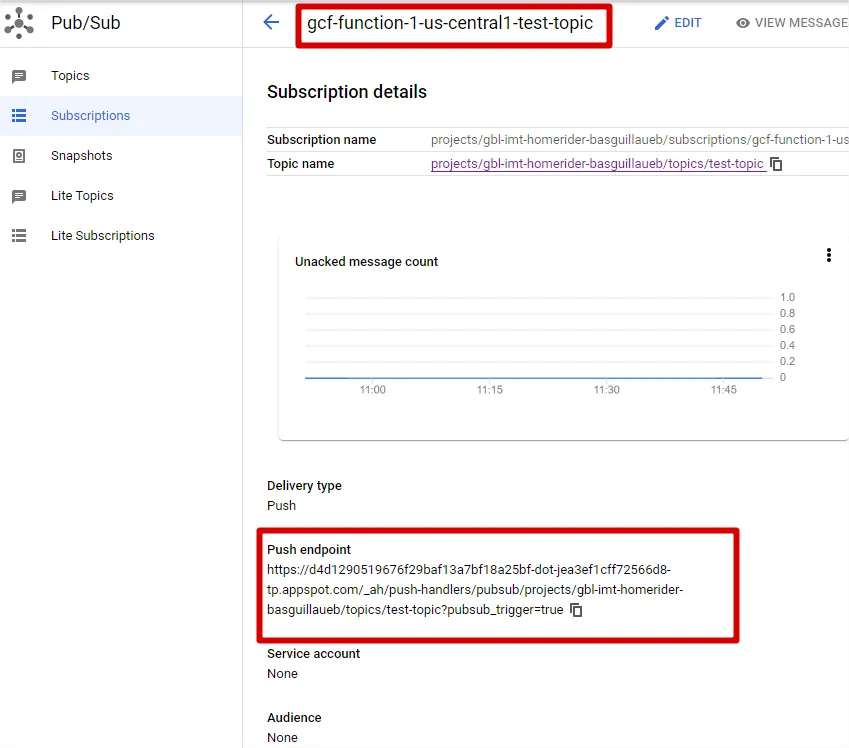This screenshot has height=748, width=849.
Task: Click the Audience label
Action: [x=294, y=718]
